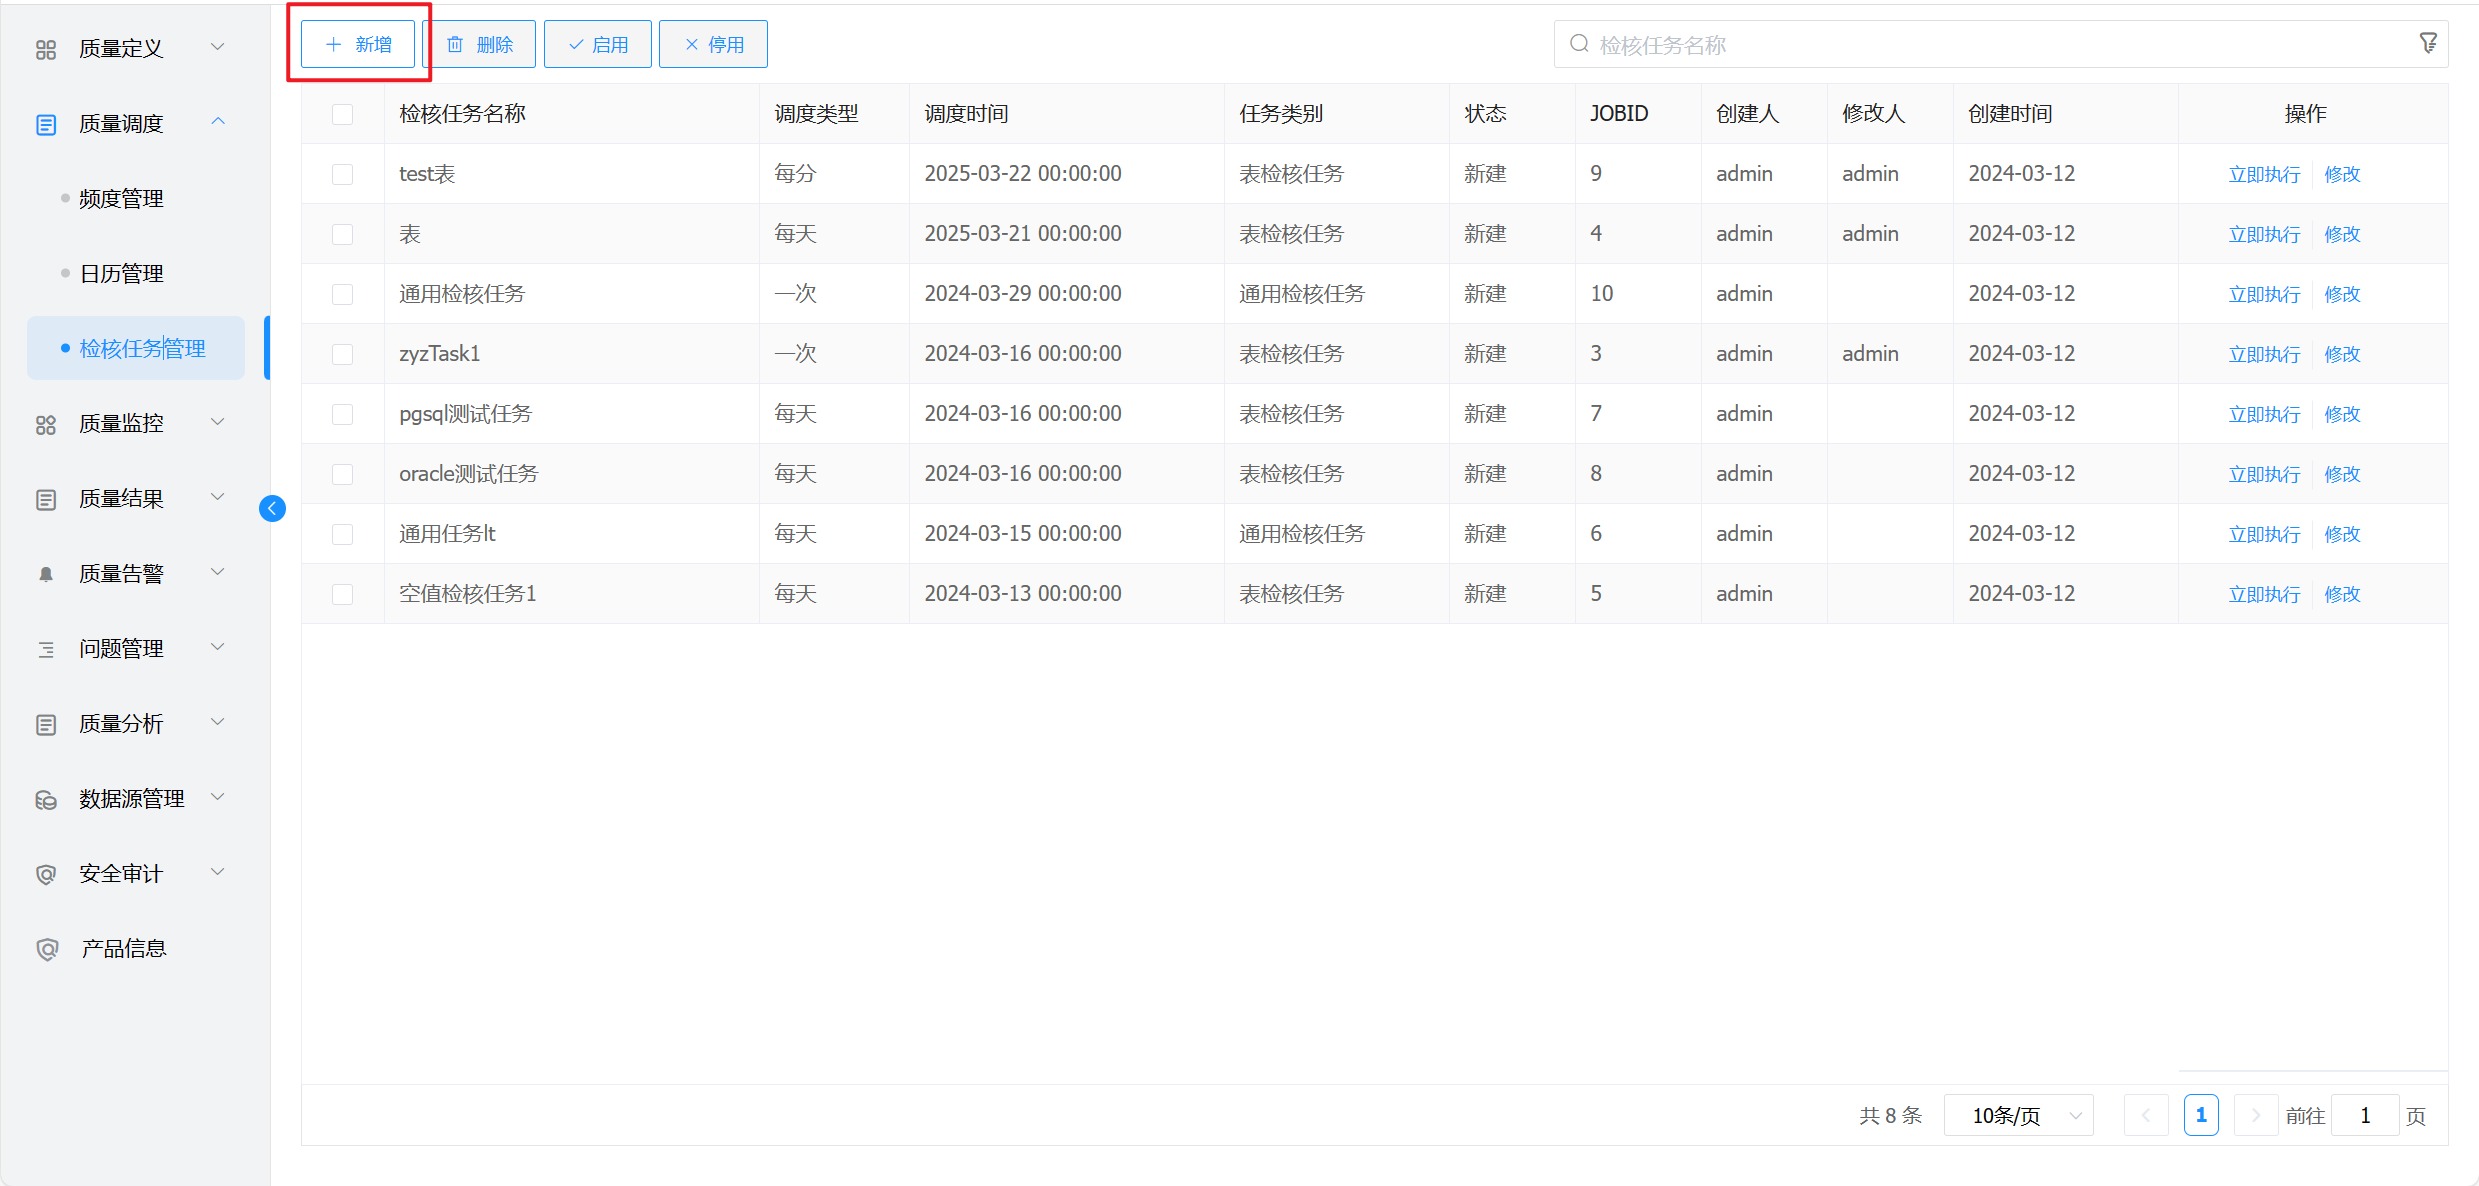Click the 安全审计 shield icon
Screen dimensions: 2479x1186
coord(46,874)
